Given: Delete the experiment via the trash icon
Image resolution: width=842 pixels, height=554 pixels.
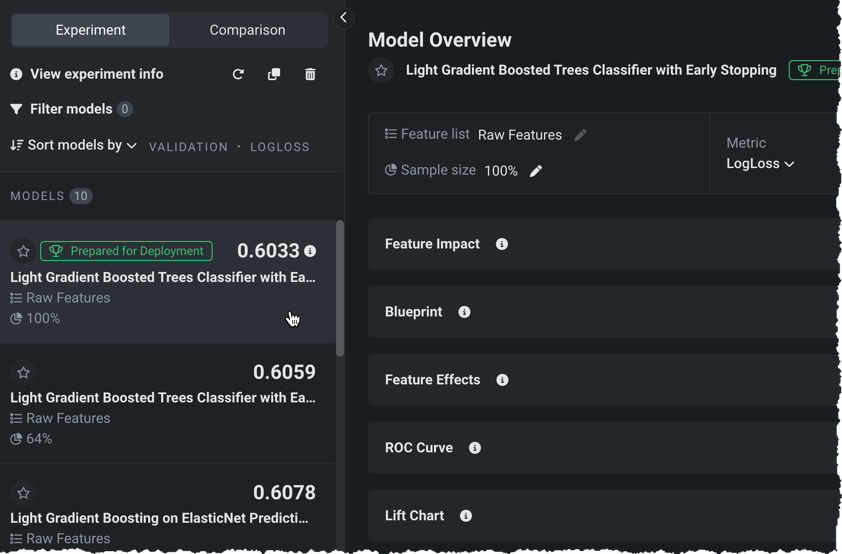Looking at the screenshot, I should [x=310, y=74].
